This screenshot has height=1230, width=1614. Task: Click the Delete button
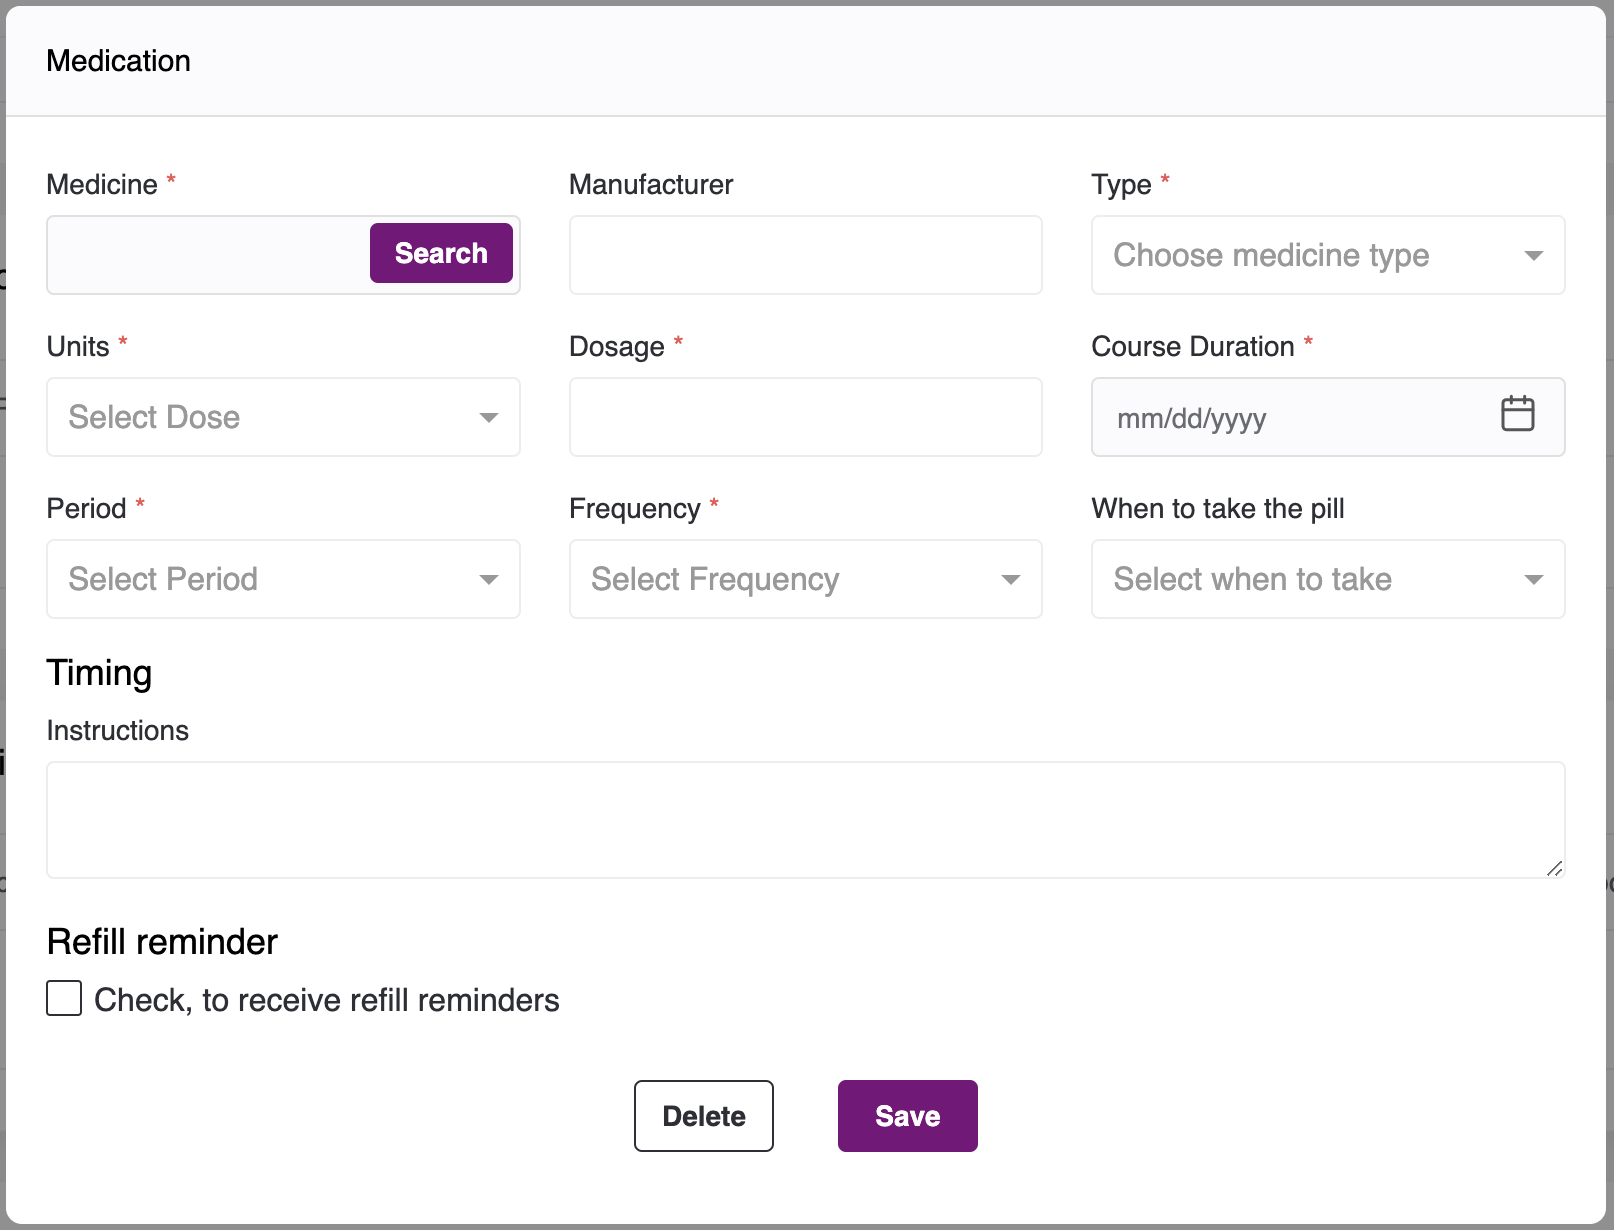pos(703,1116)
